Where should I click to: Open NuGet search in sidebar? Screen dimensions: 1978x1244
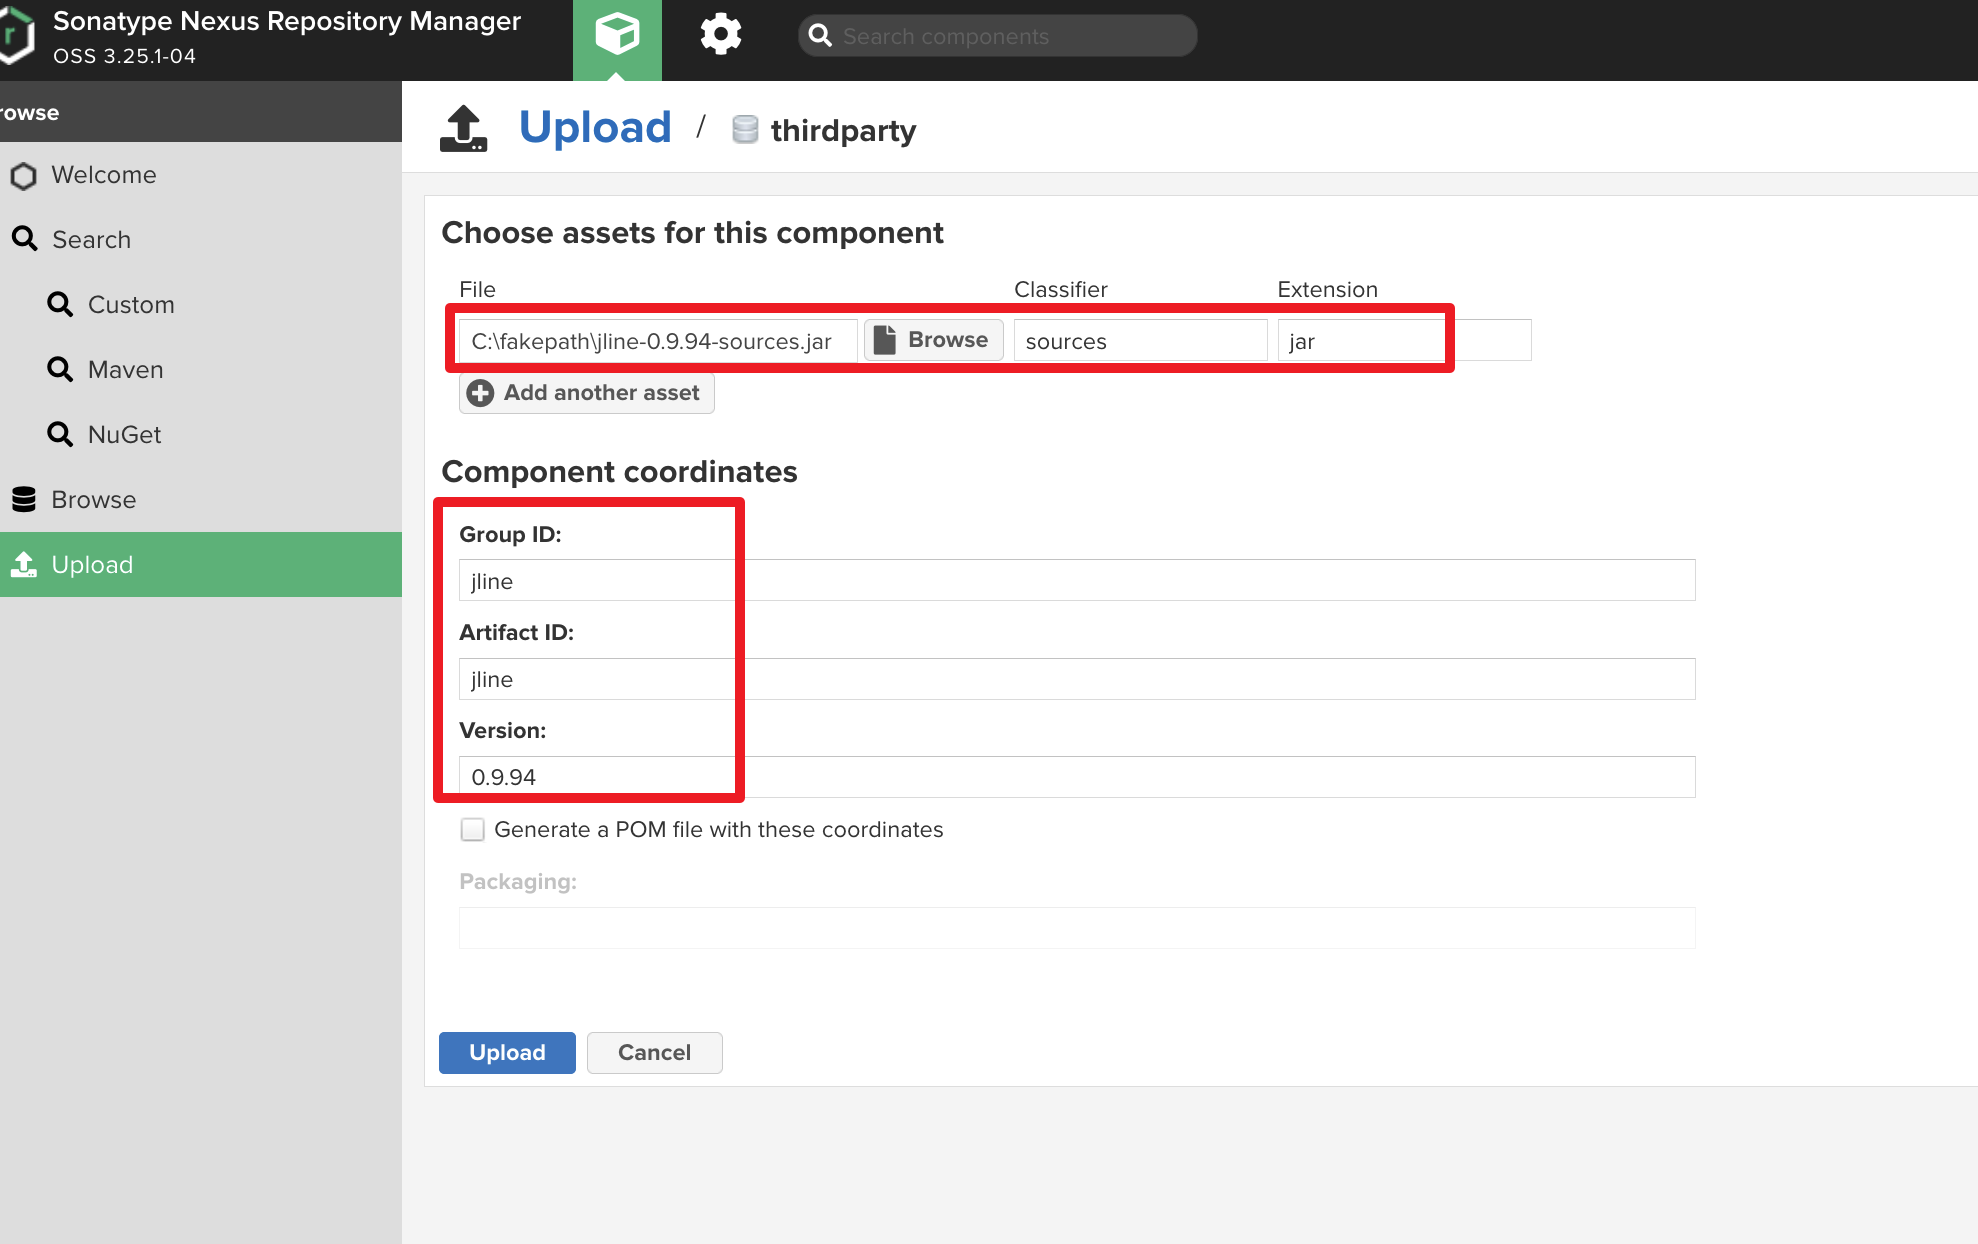click(x=124, y=435)
